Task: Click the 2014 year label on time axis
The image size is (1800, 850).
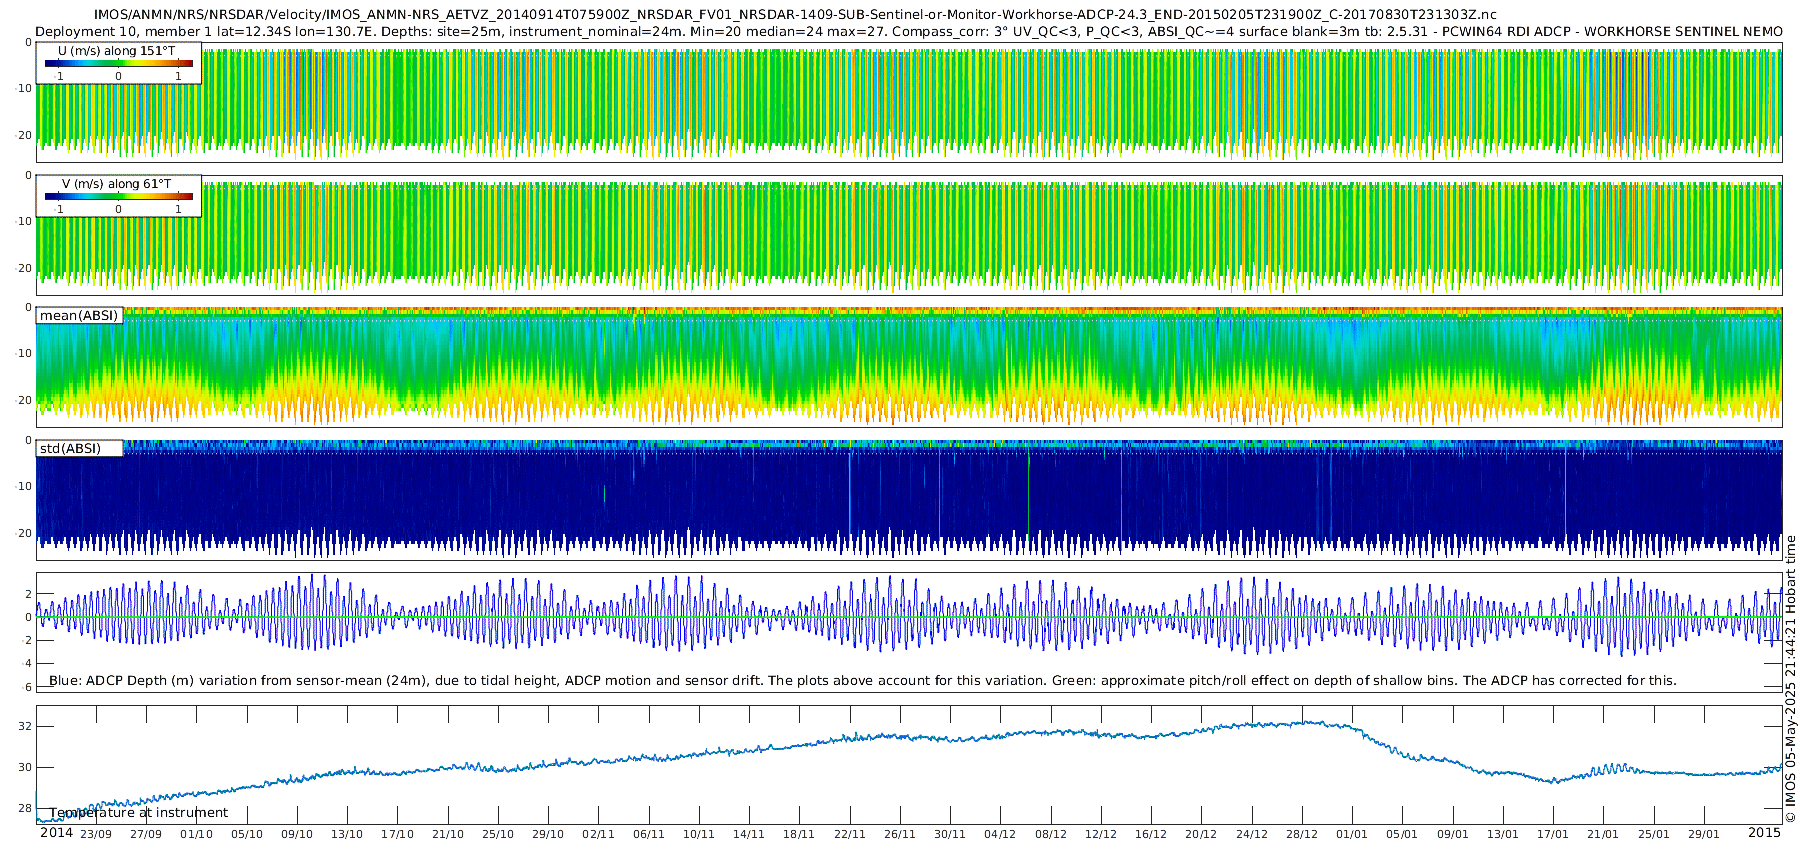Action: [x=56, y=833]
